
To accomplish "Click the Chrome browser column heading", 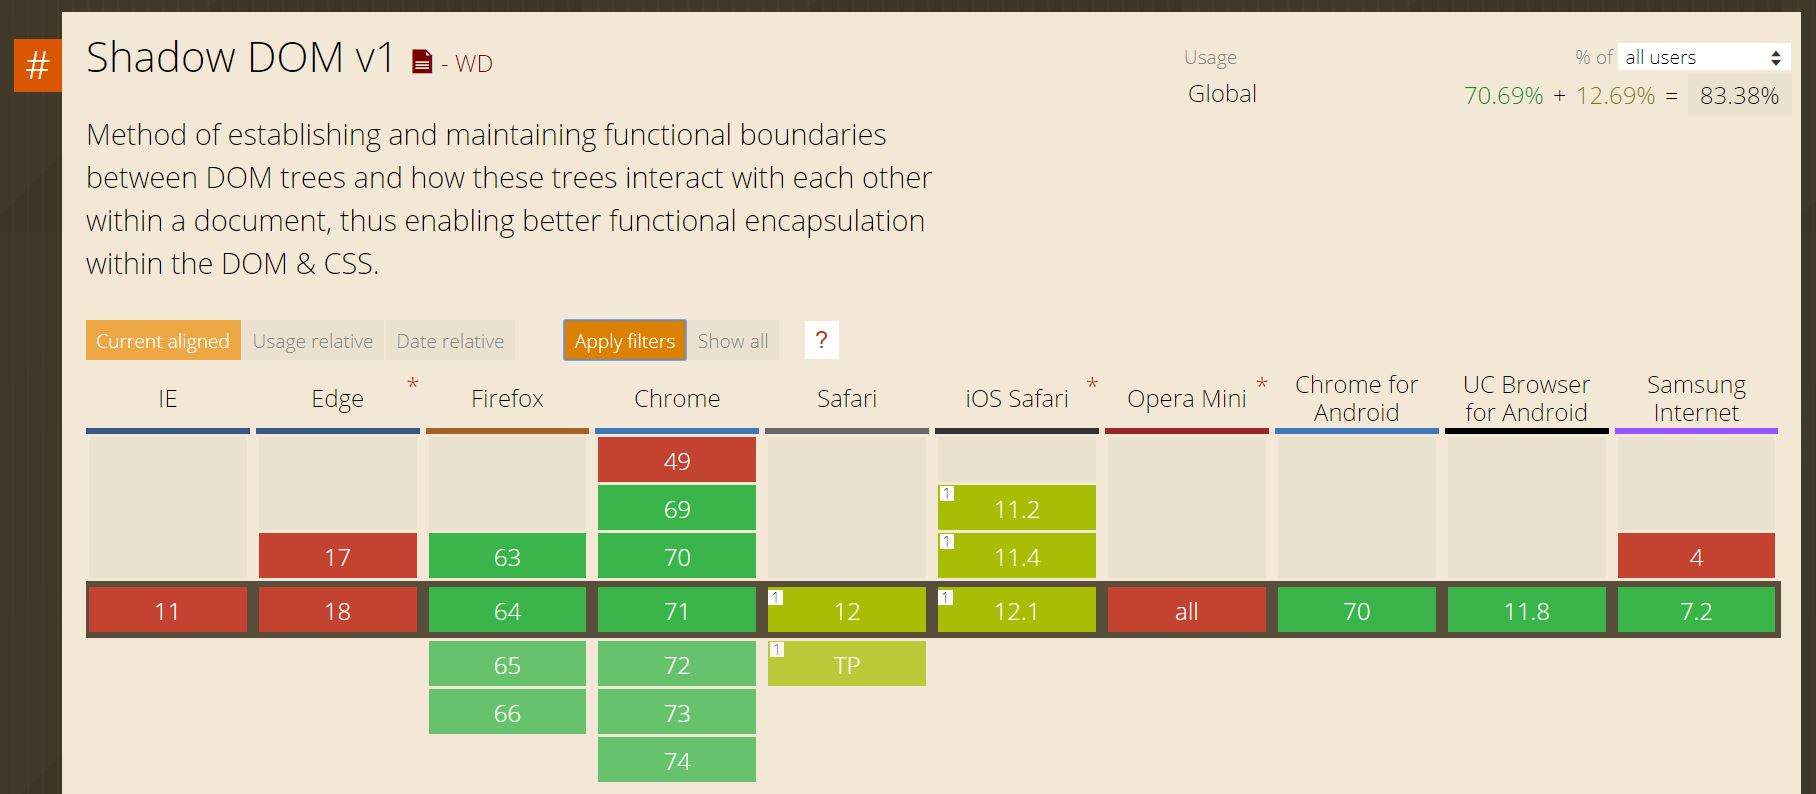I will 677,399.
